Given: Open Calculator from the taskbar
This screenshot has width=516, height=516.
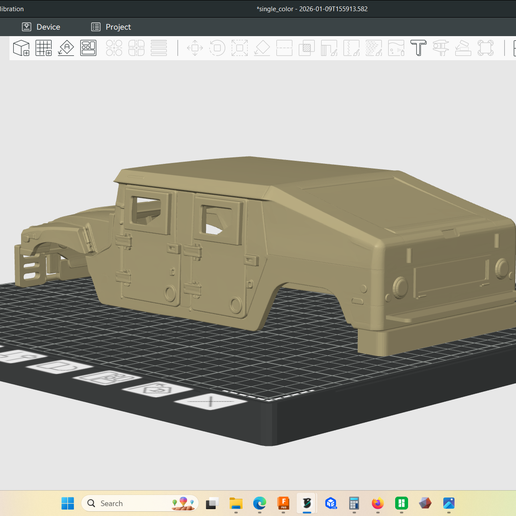Looking at the screenshot, I should [354, 503].
